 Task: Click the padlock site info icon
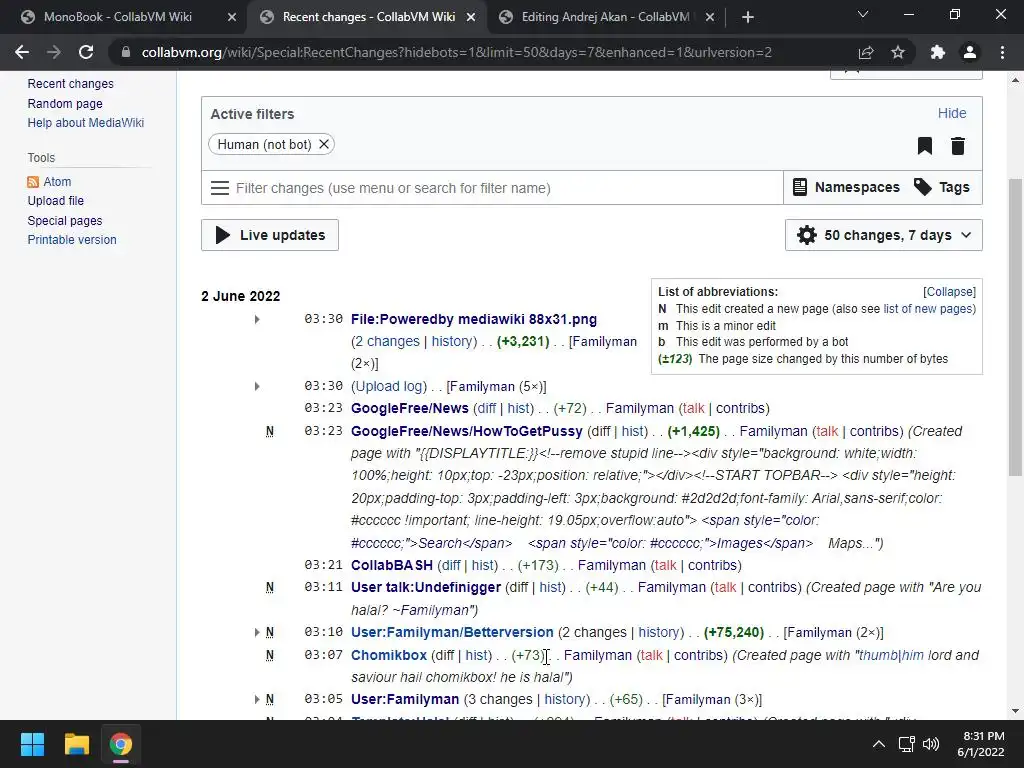coord(126,52)
